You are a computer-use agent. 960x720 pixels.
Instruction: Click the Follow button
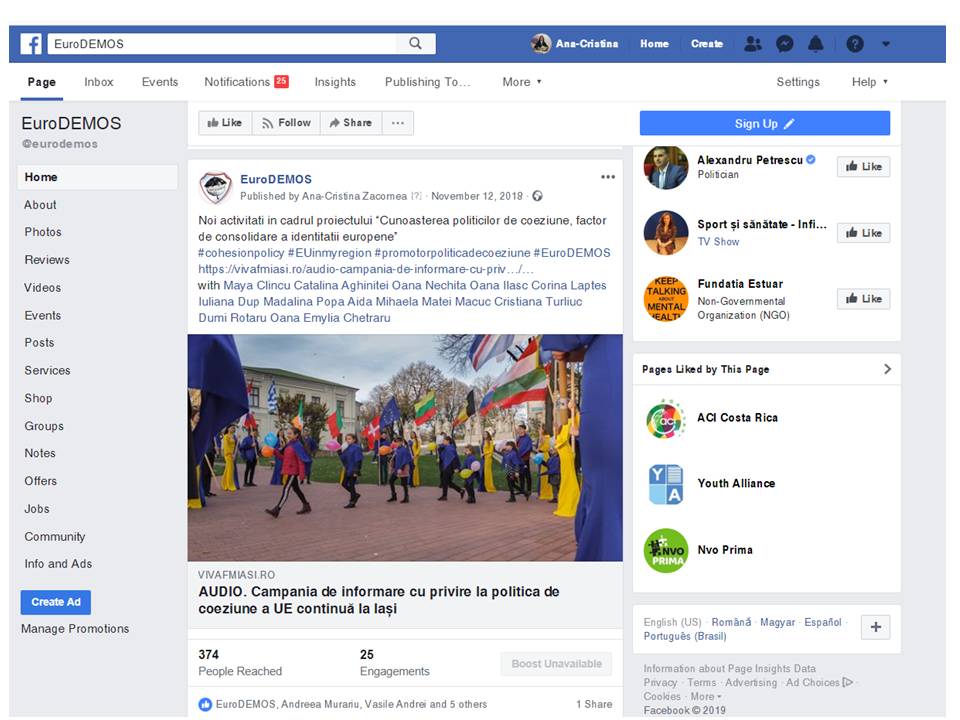pyautogui.click(x=286, y=123)
